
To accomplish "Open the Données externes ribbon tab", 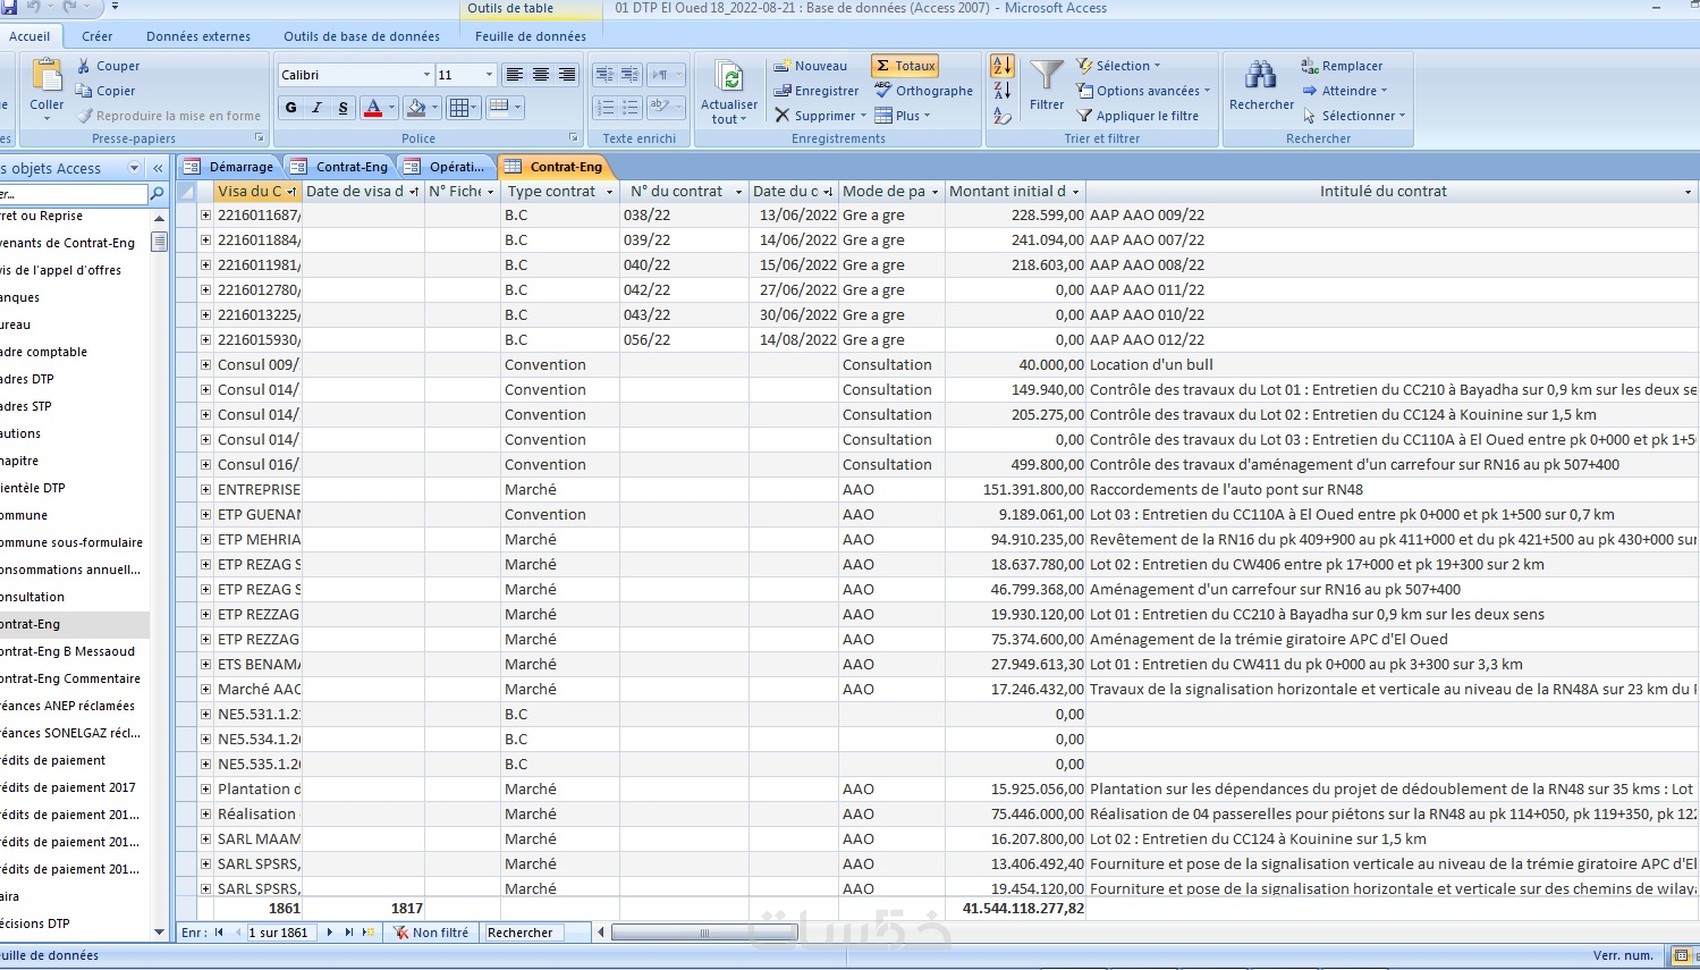I will click(198, 36).
